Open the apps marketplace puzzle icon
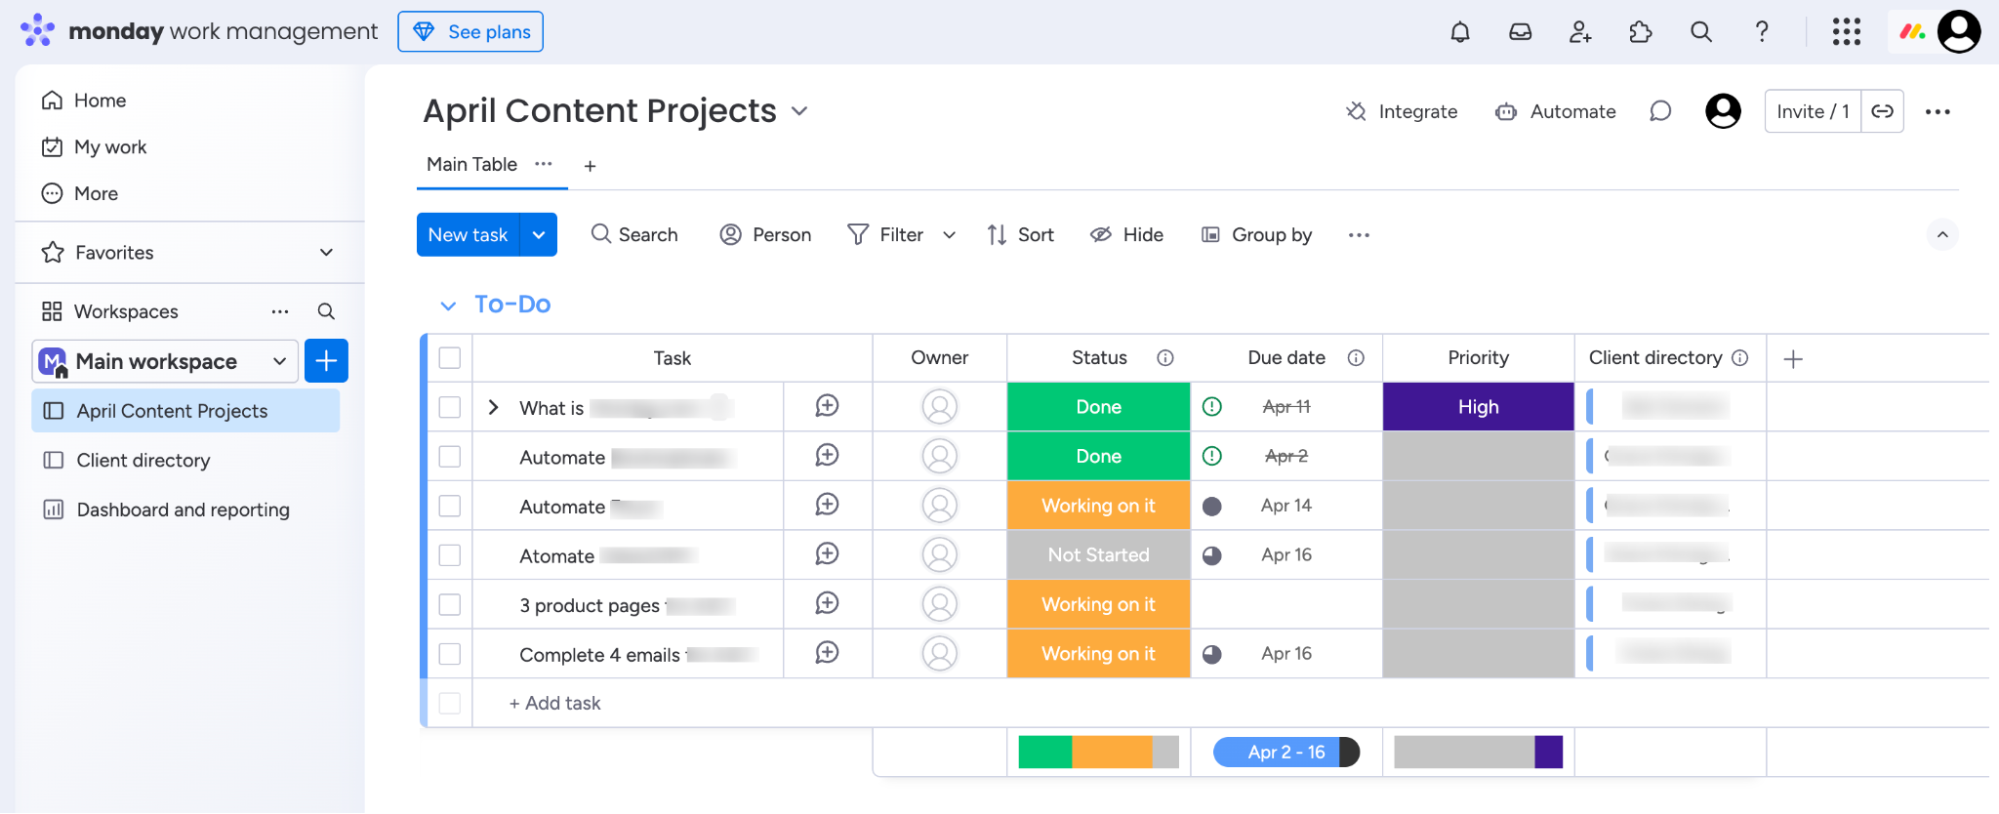Viewport: 1999px width, 814px height. 1640,32
